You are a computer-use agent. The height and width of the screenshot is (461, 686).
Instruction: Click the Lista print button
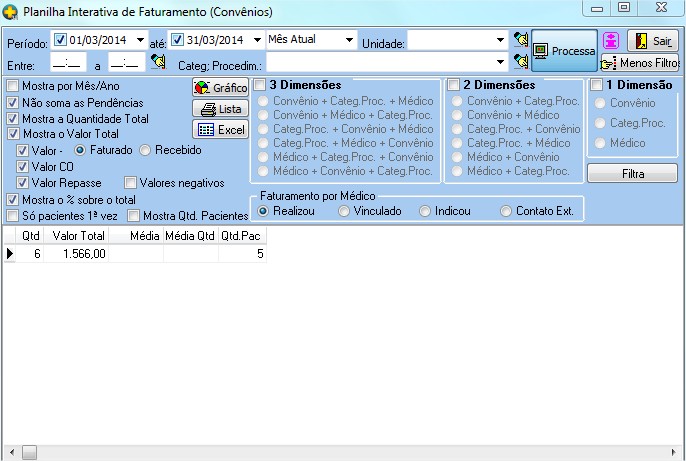[220, 109]
